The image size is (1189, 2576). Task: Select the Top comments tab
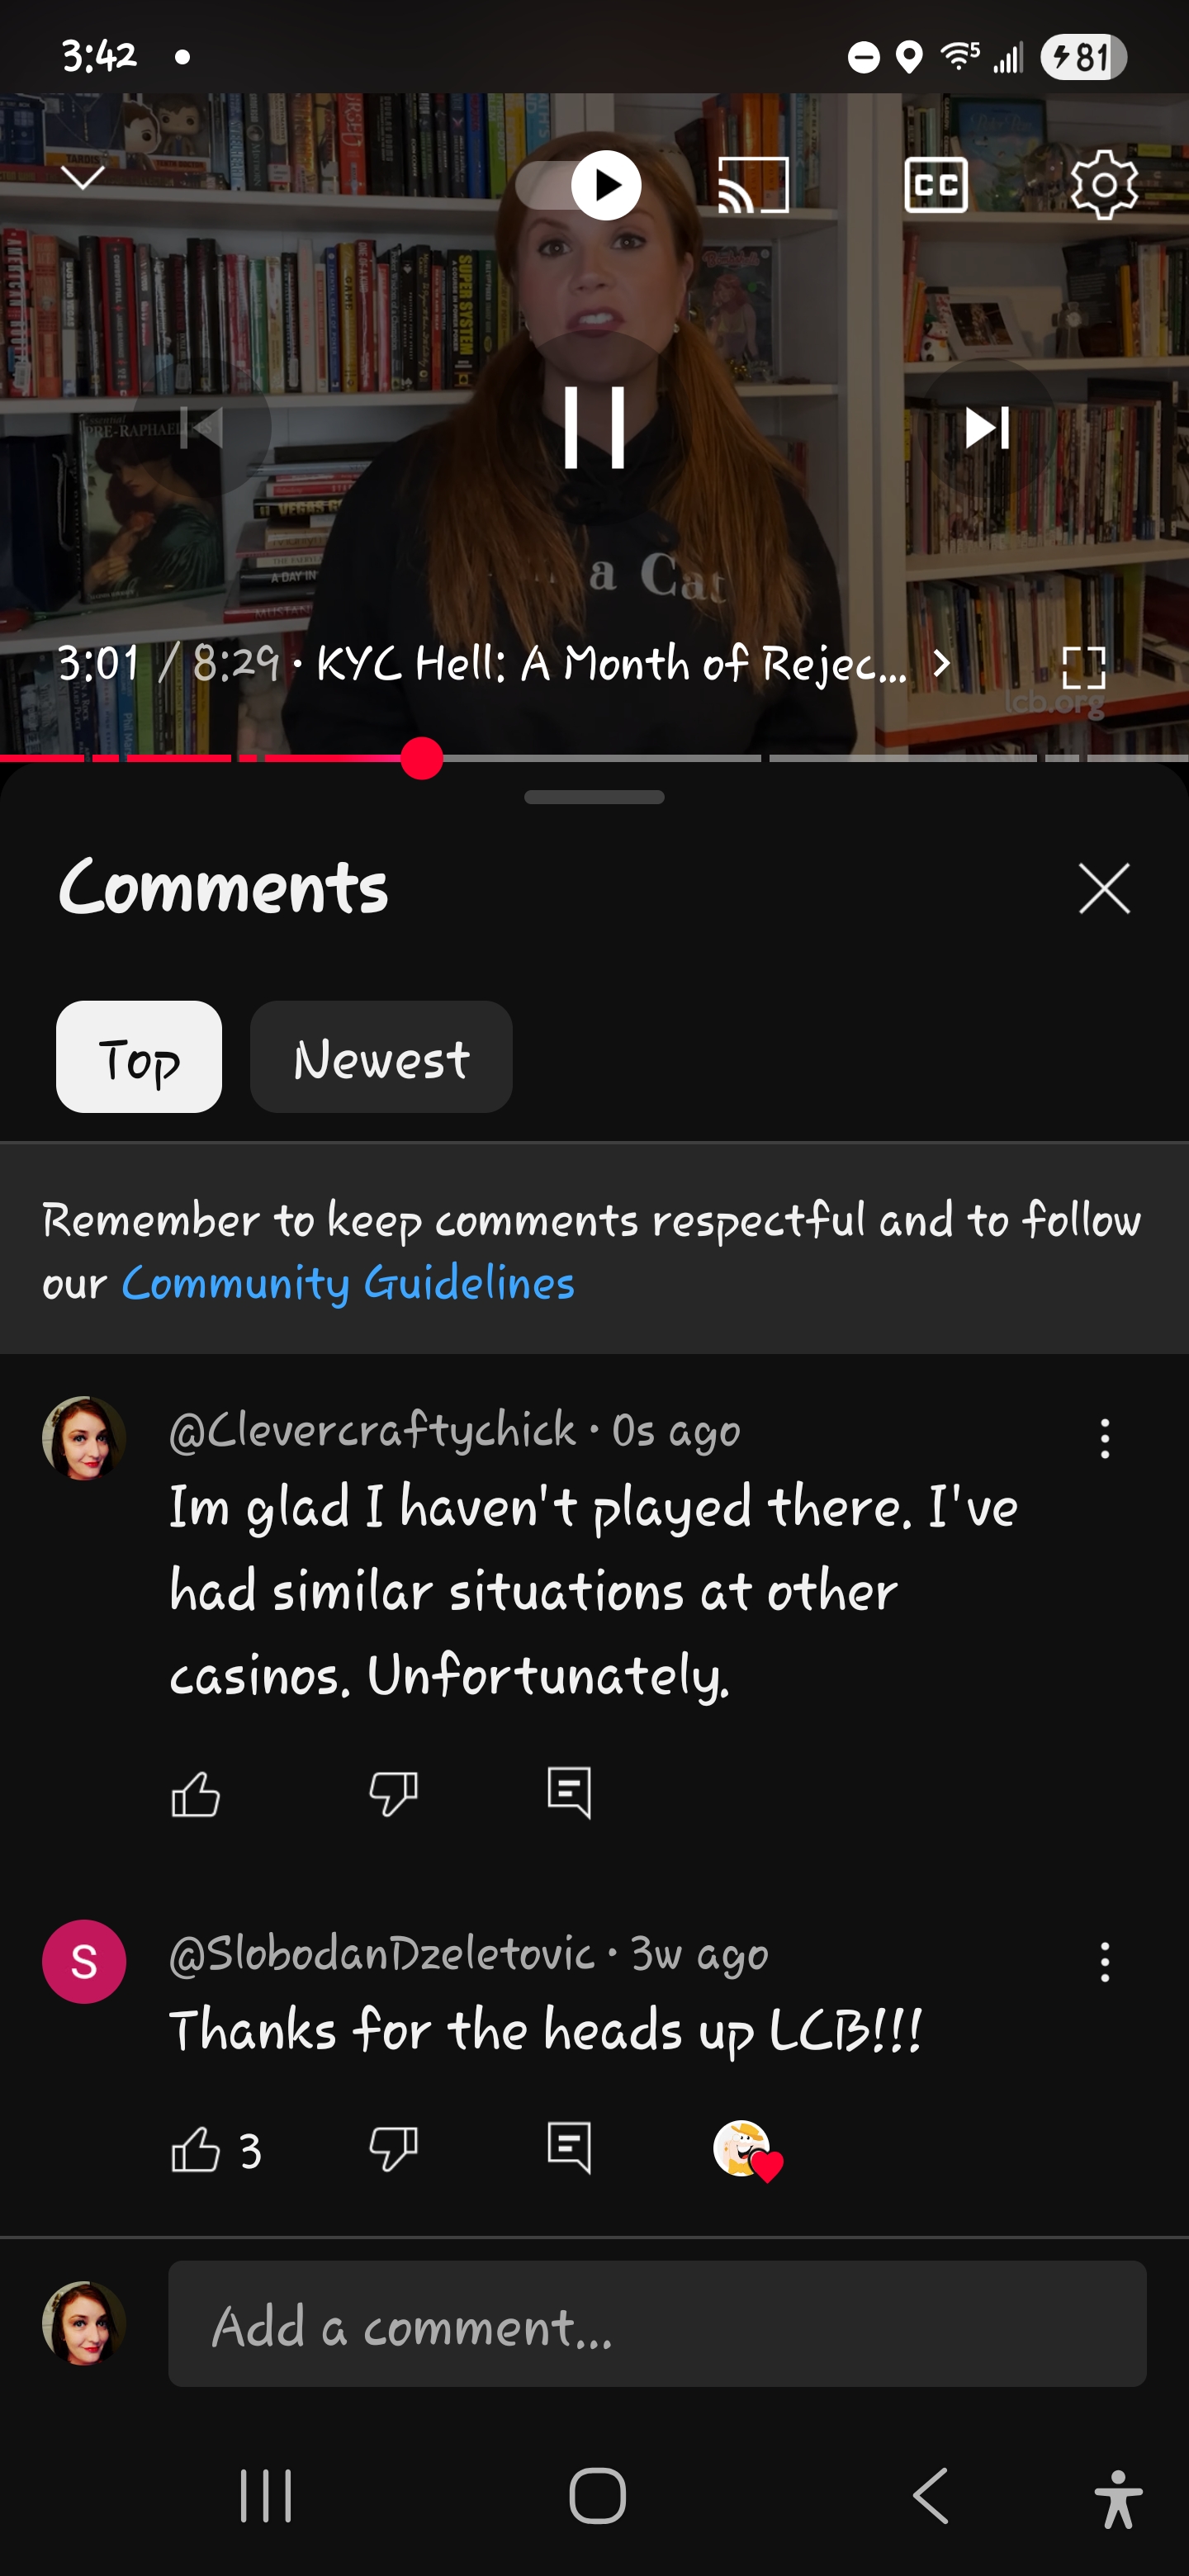(x=139, y=1057)
